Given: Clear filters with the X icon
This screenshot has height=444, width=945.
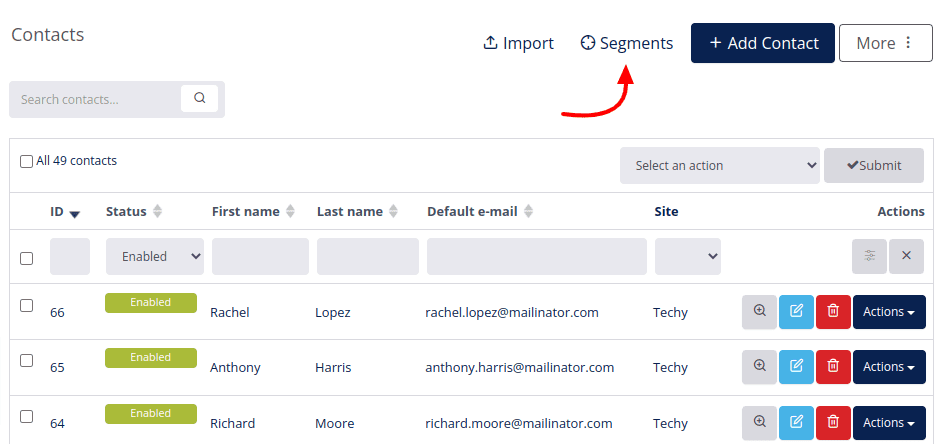Looking at the screenshot, I should coord(906,256).
